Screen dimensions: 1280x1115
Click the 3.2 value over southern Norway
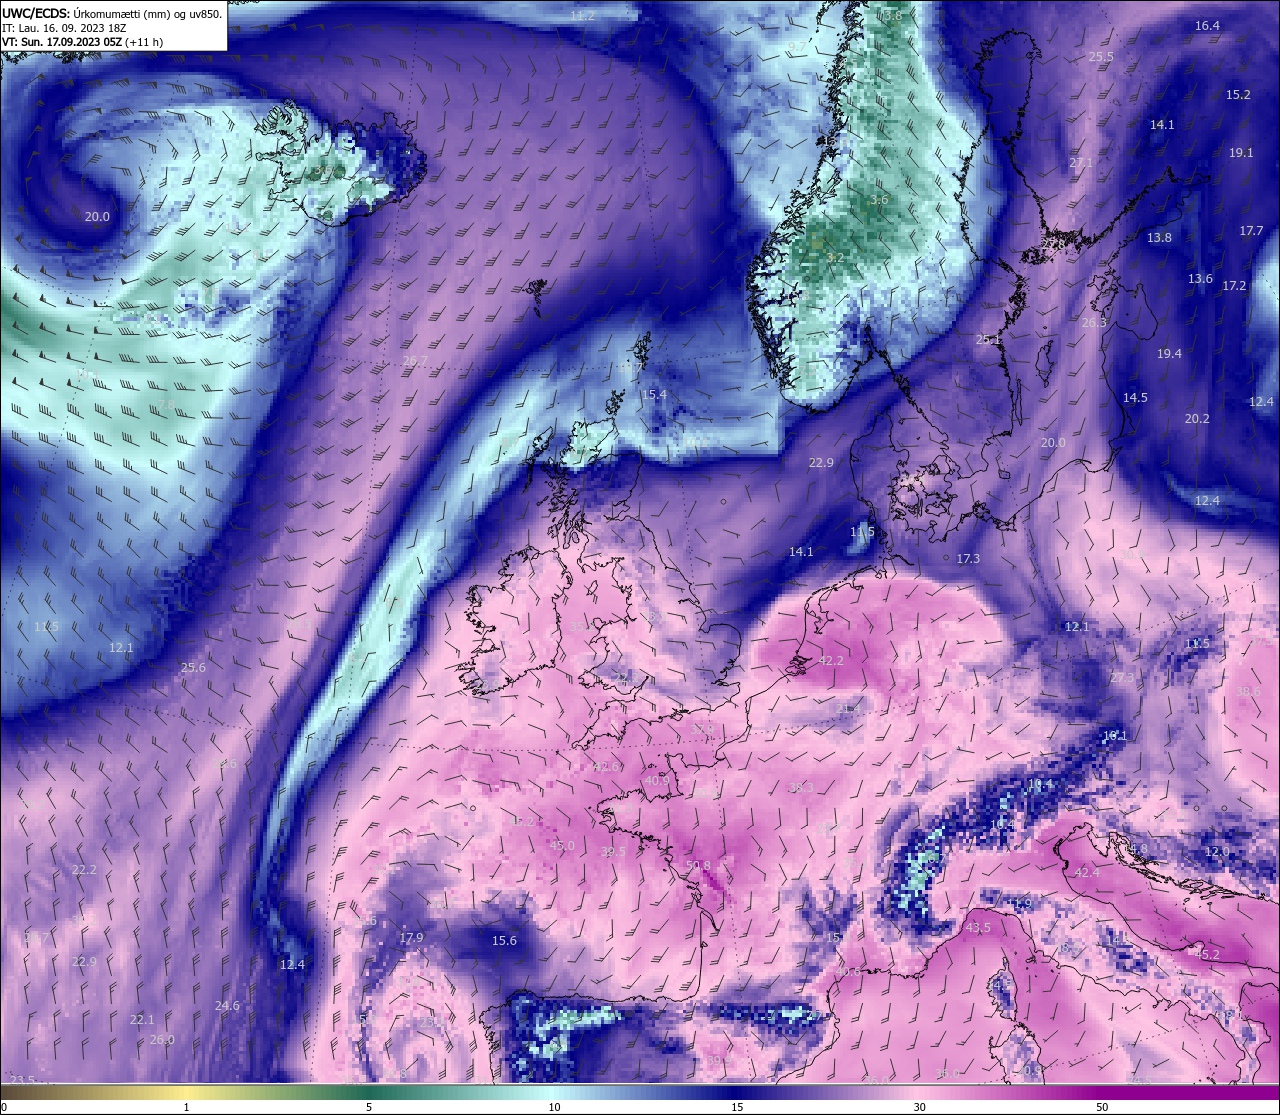(836, 258)
